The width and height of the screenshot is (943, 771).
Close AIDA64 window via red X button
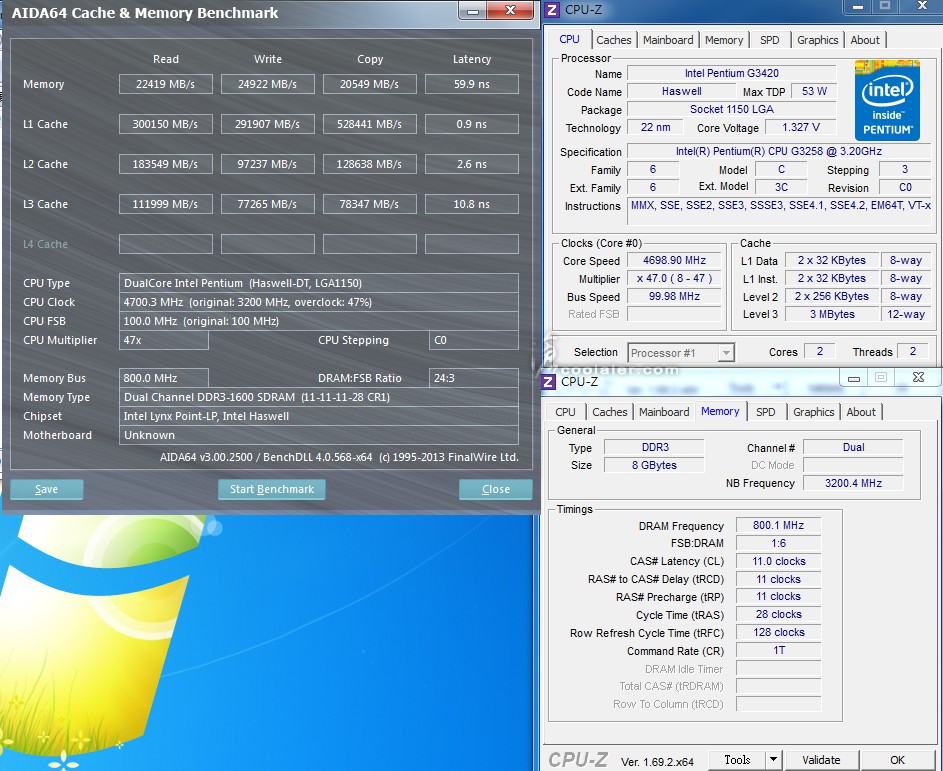(x=510, y=10)
